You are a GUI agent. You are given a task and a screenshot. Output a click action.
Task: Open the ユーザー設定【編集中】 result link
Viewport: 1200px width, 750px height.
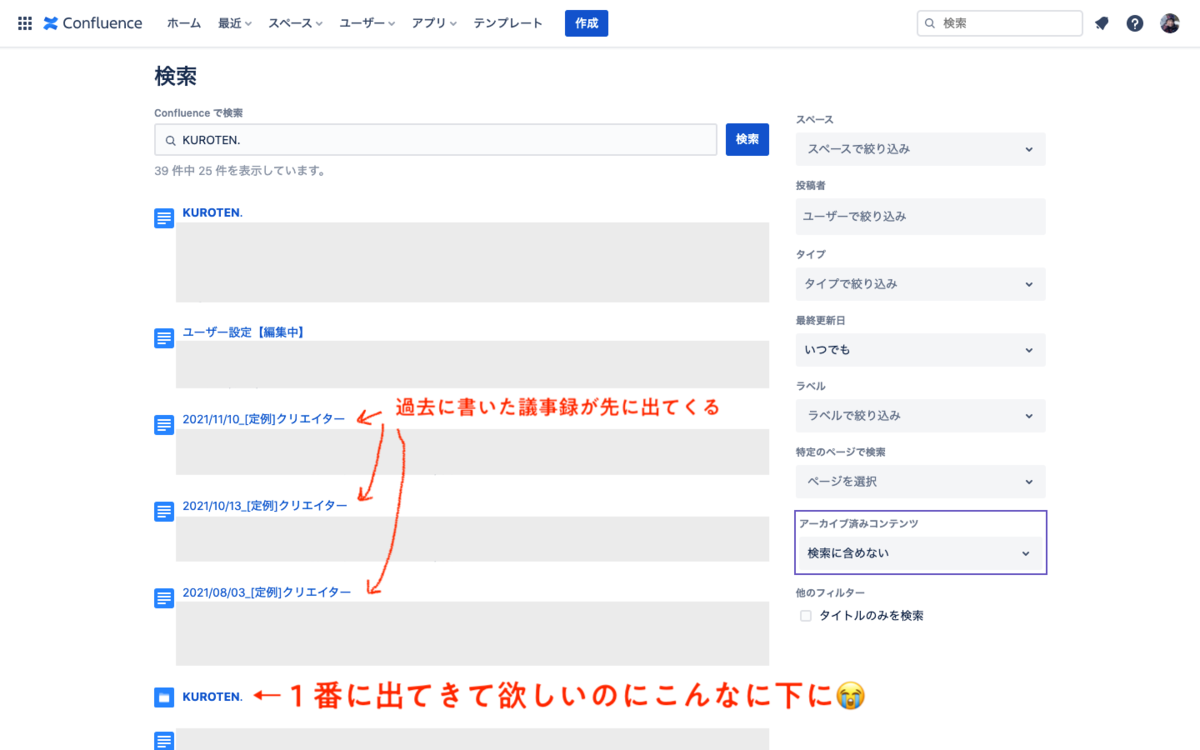243,332
